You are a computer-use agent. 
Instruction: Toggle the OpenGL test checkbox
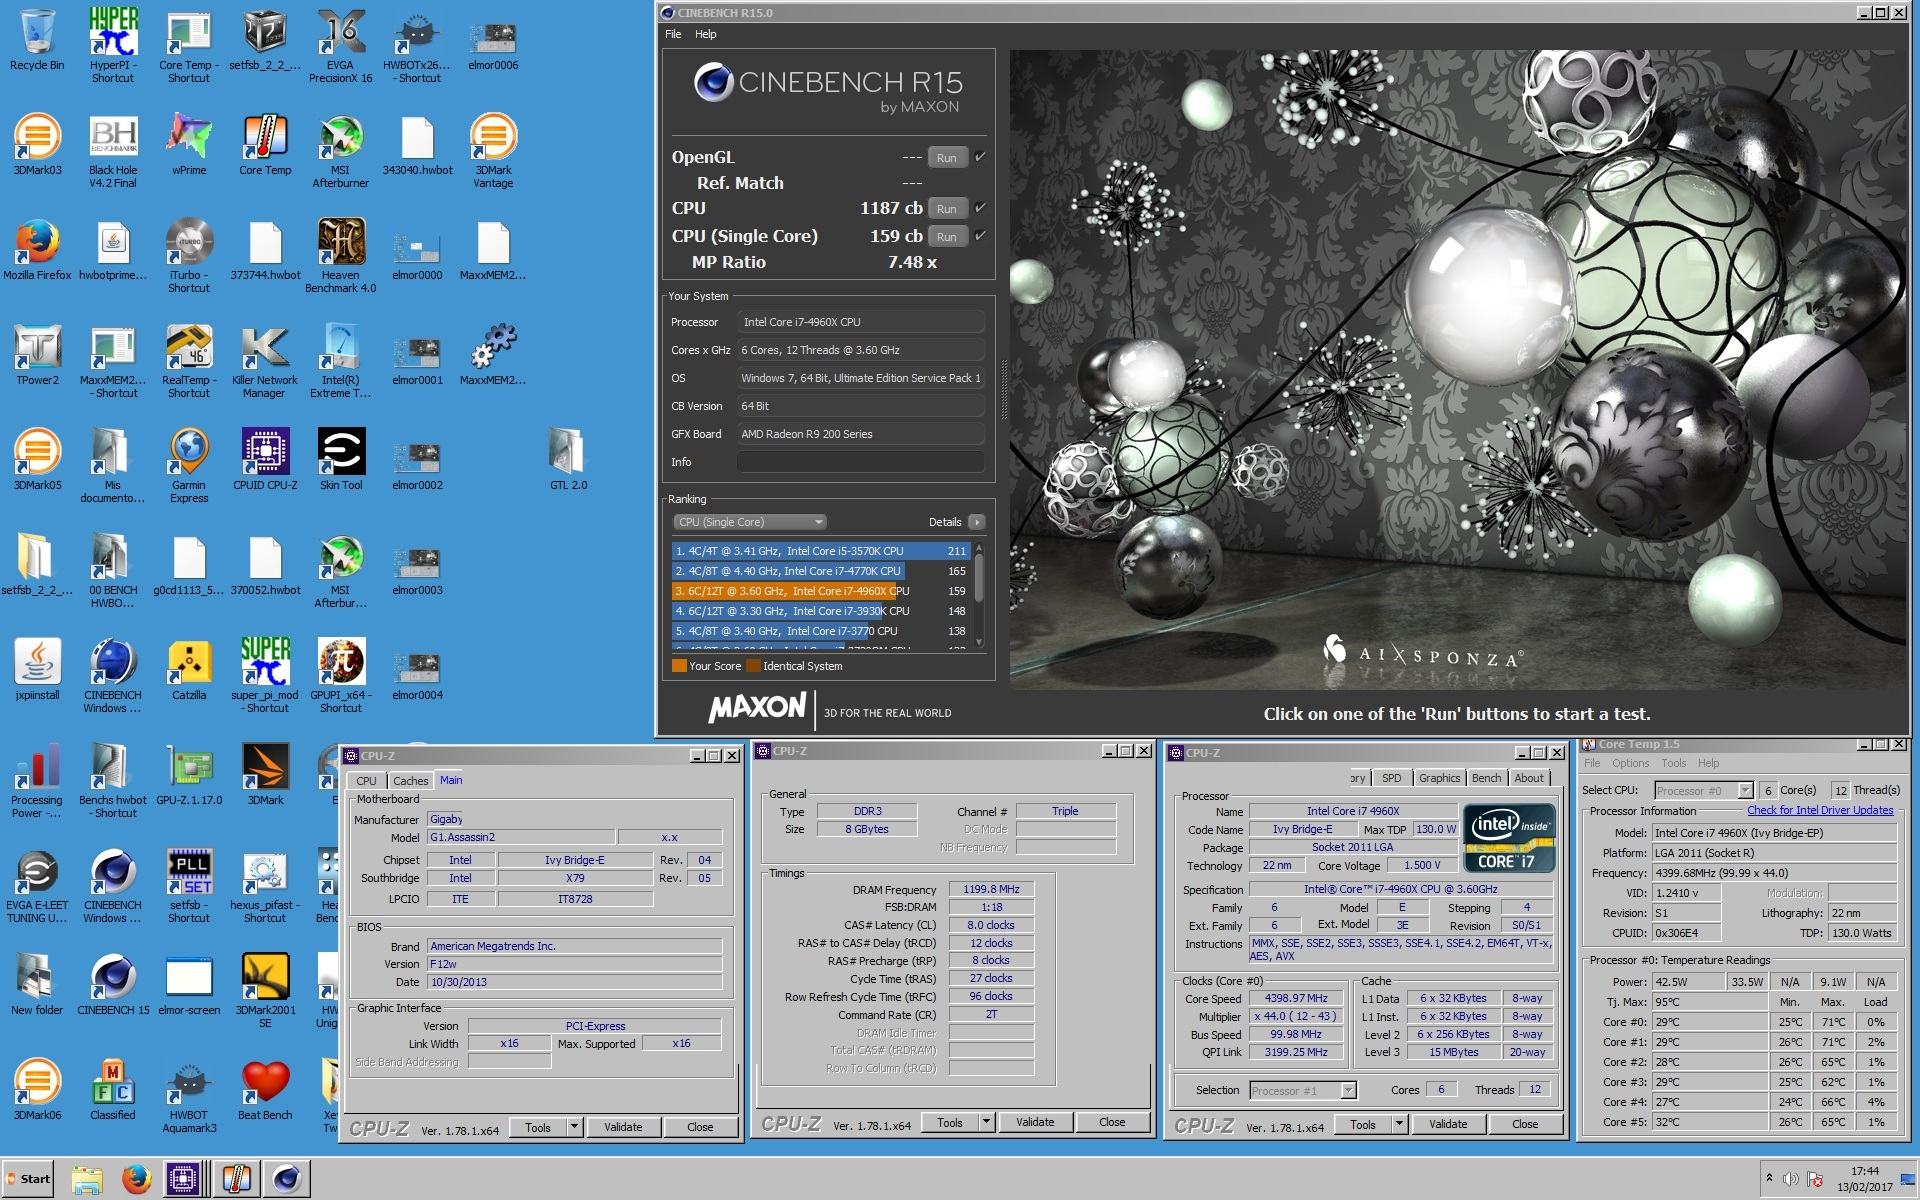click(x=980, y=157)
